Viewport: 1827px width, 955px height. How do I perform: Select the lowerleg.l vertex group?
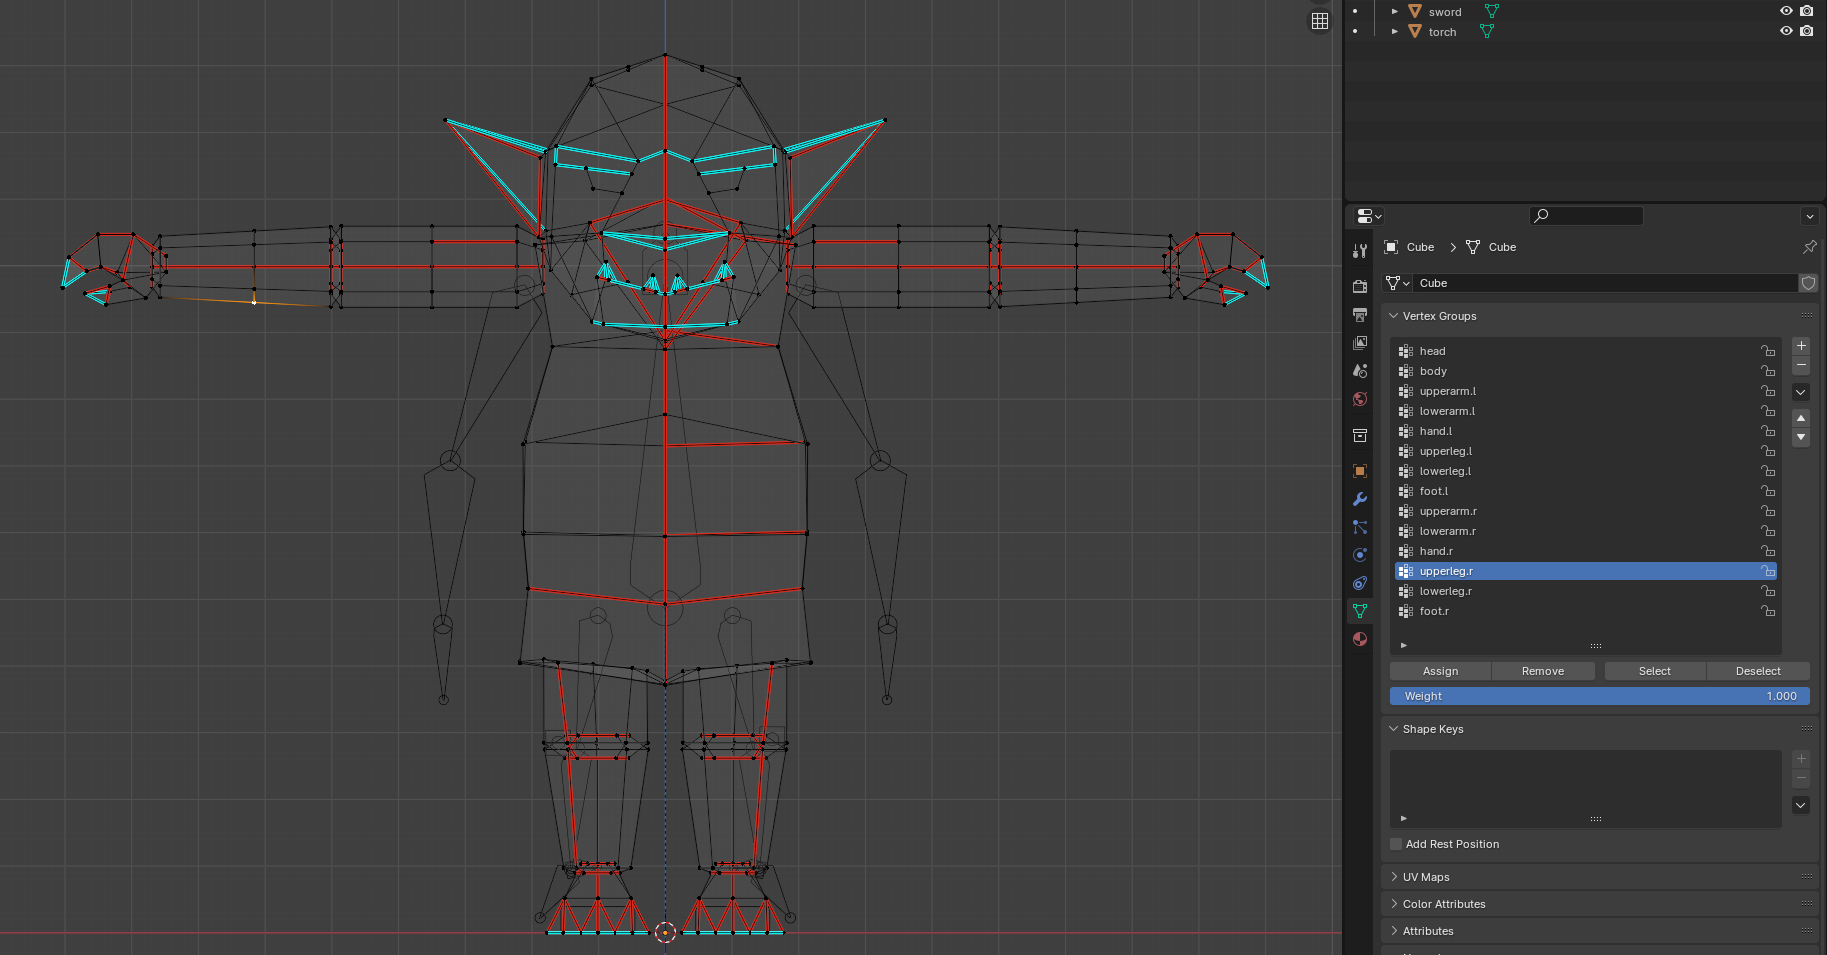pyautogui.click(x=1585, y=471)
